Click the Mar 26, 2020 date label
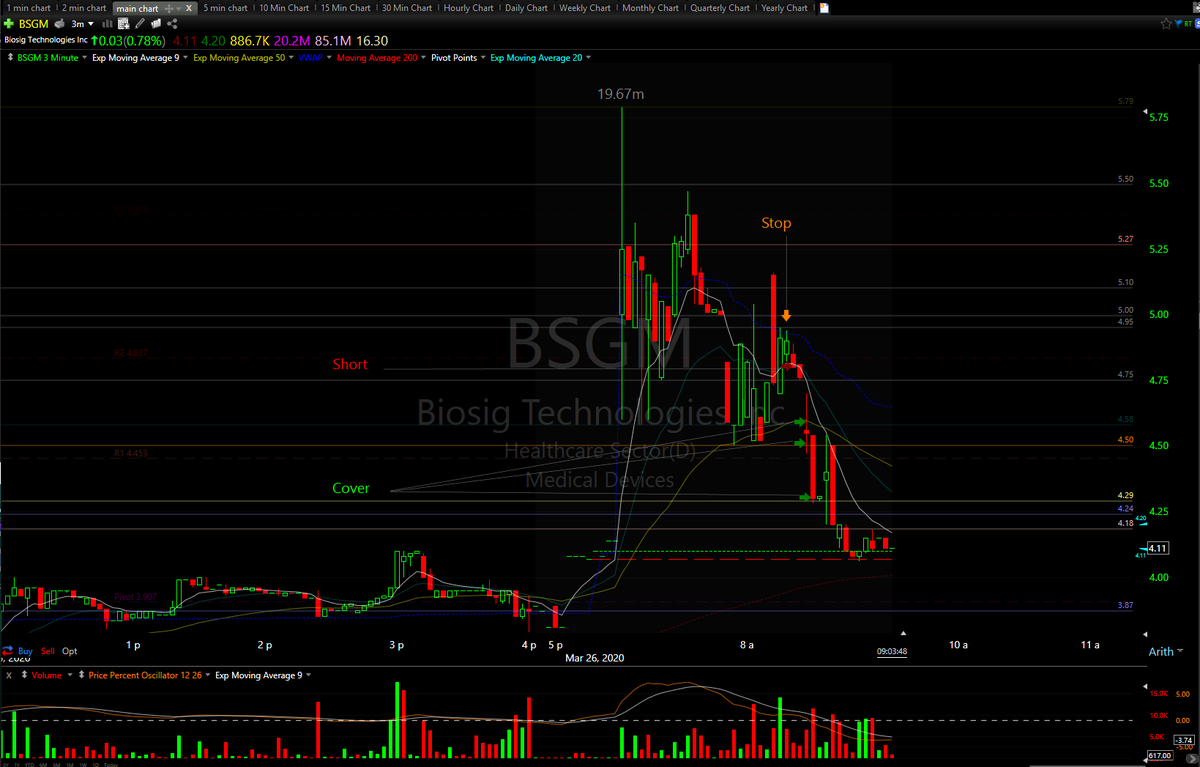This screenshot has height=767, width=1200. [594, 658]
